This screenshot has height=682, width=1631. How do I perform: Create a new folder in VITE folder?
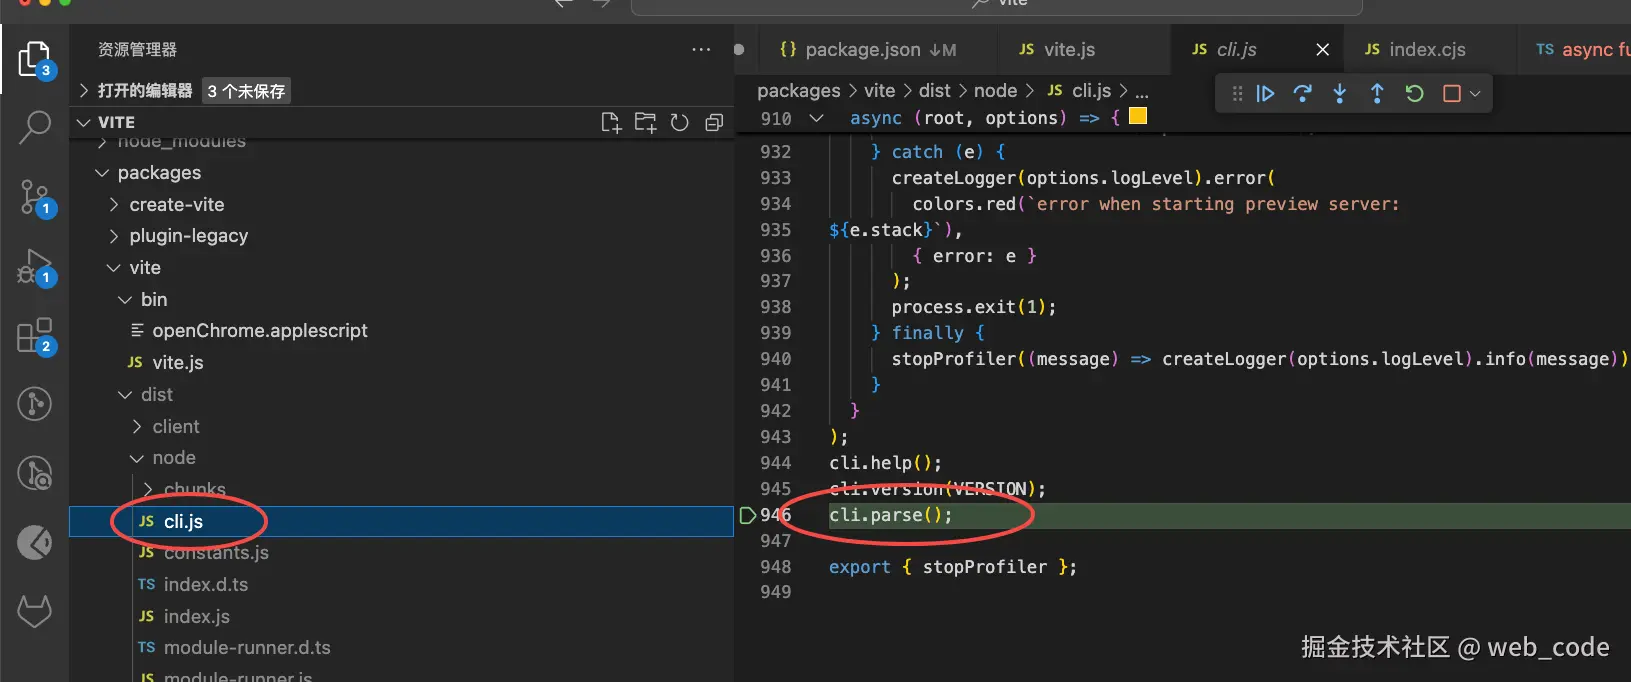tap(646, 122)
